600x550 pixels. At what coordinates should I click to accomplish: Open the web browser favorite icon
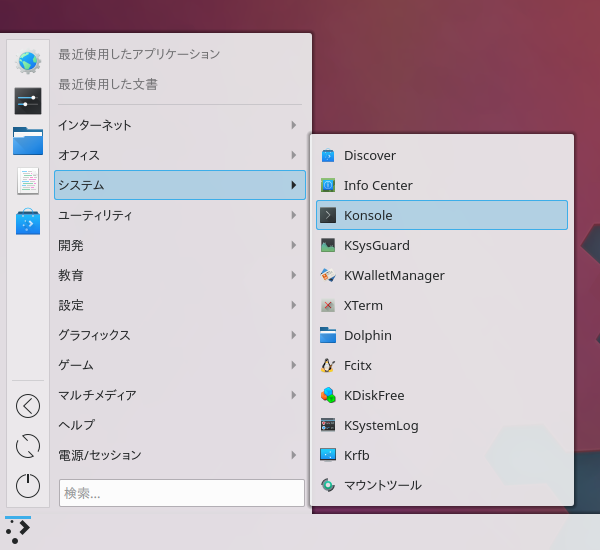(x=28, y=61)
